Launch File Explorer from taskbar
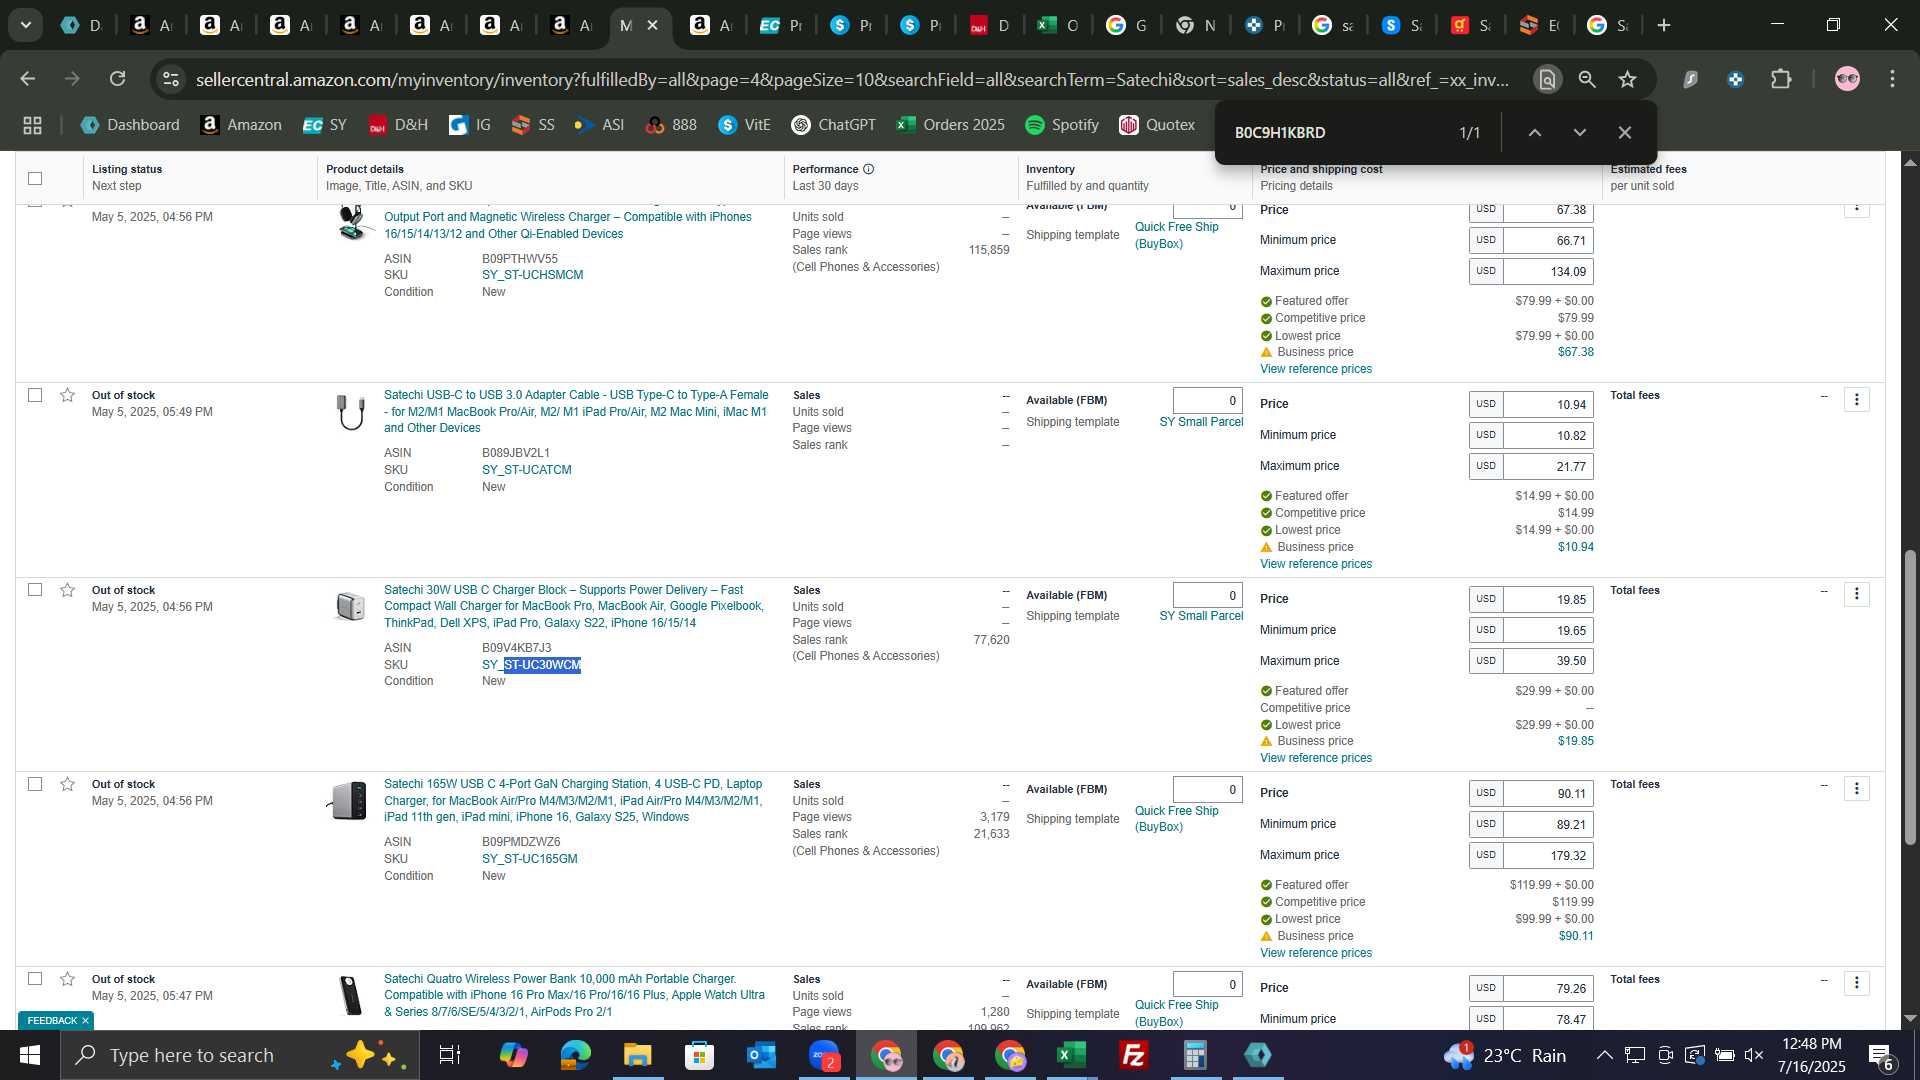 pyautogui.click(x=637, y=1055)
